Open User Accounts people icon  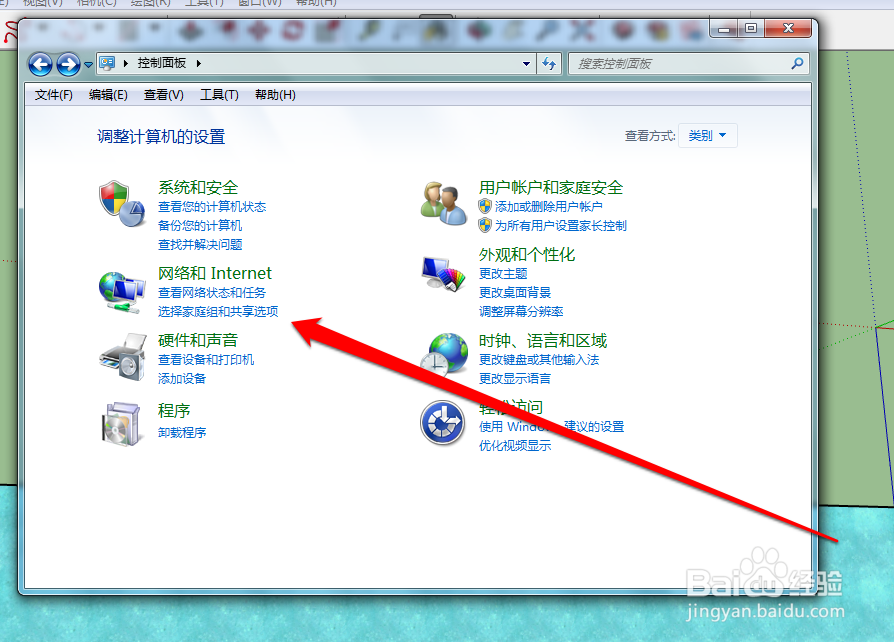(444, 204)
